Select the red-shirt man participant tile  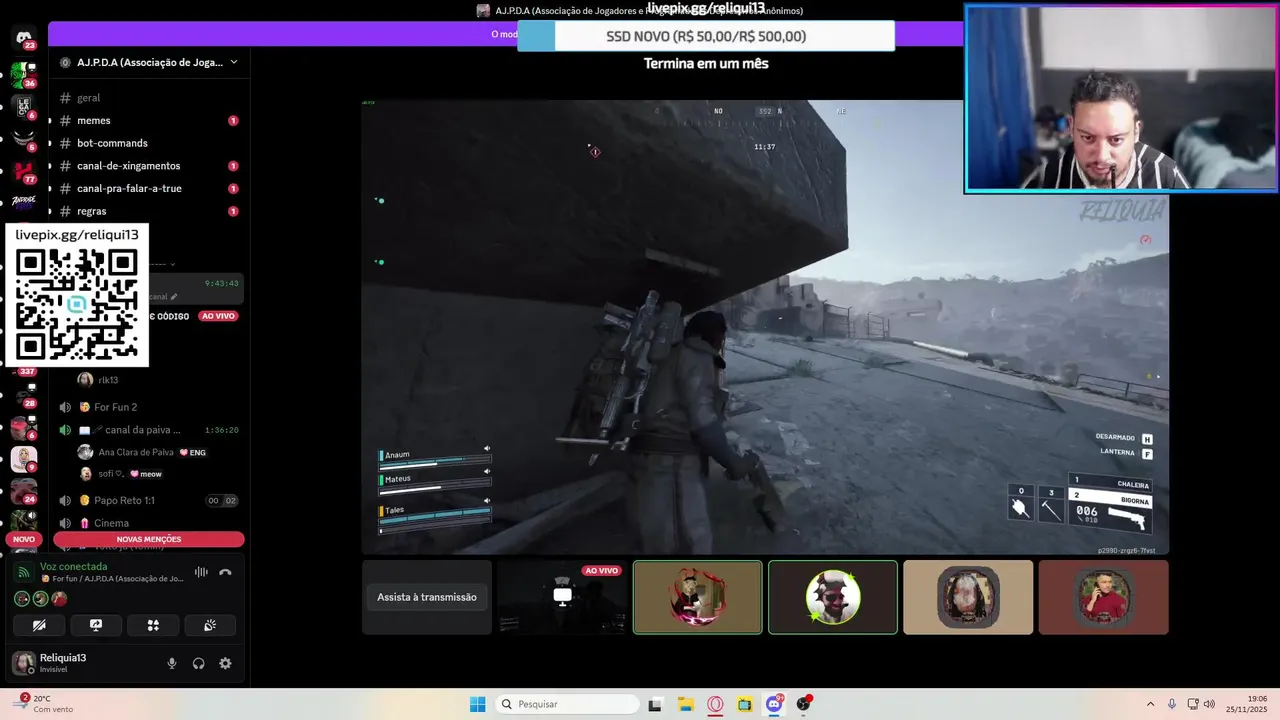[1103, 597]
